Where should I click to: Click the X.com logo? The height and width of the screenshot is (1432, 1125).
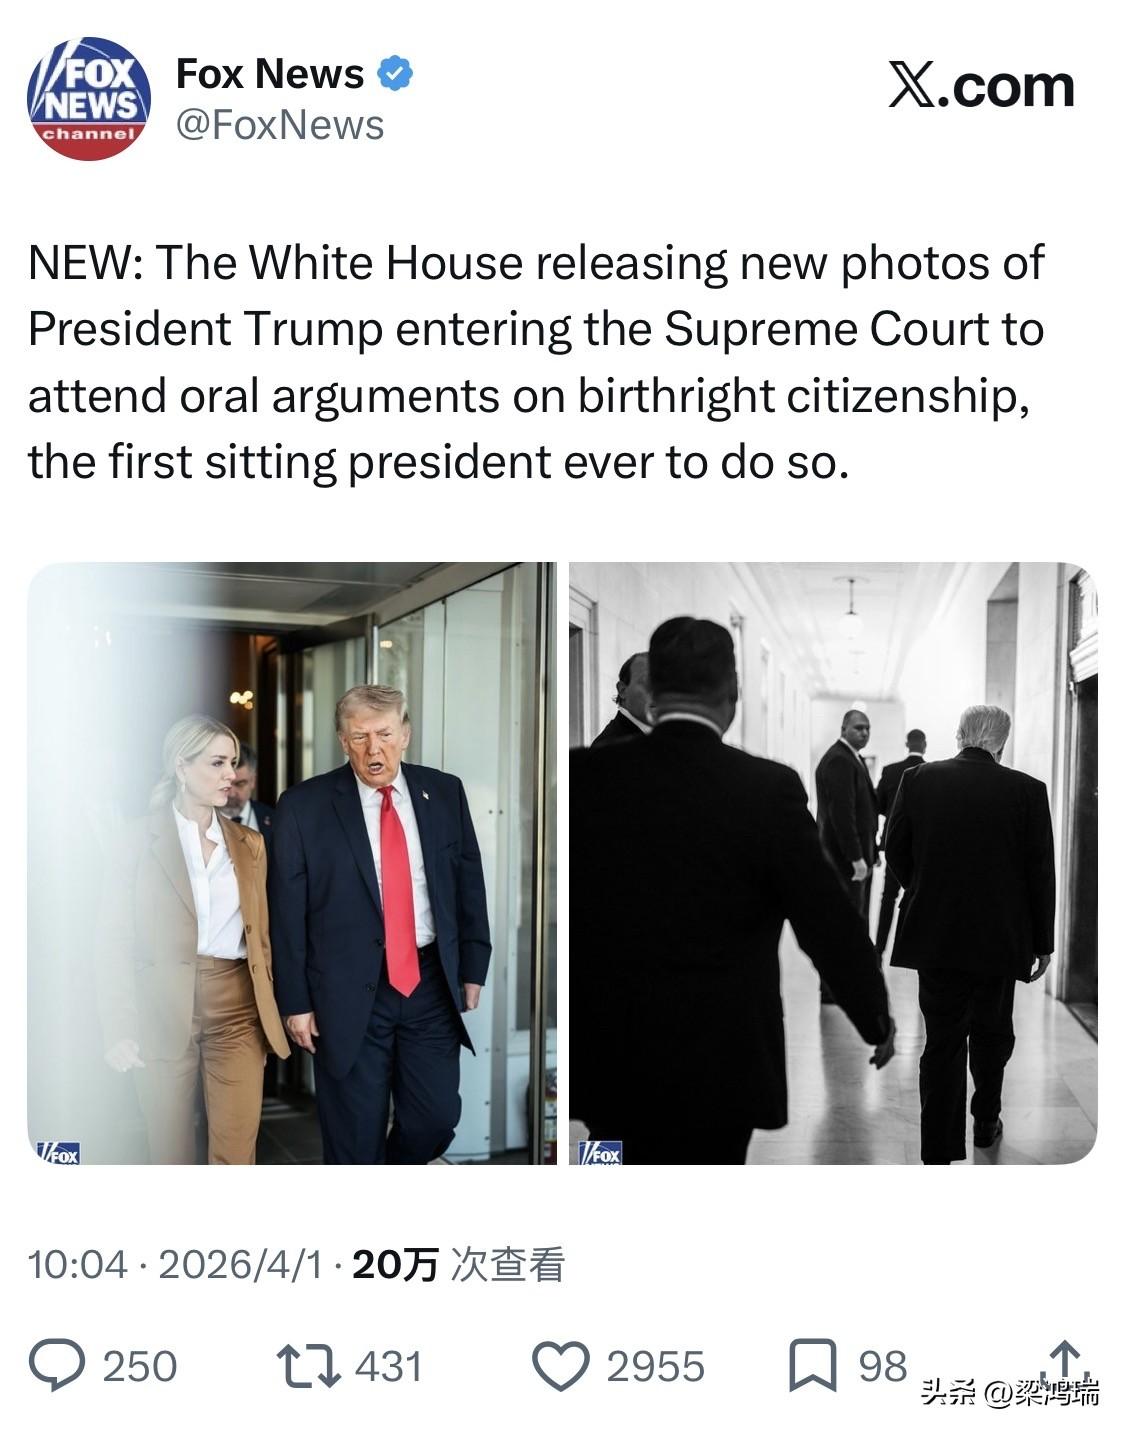(981, 86)
